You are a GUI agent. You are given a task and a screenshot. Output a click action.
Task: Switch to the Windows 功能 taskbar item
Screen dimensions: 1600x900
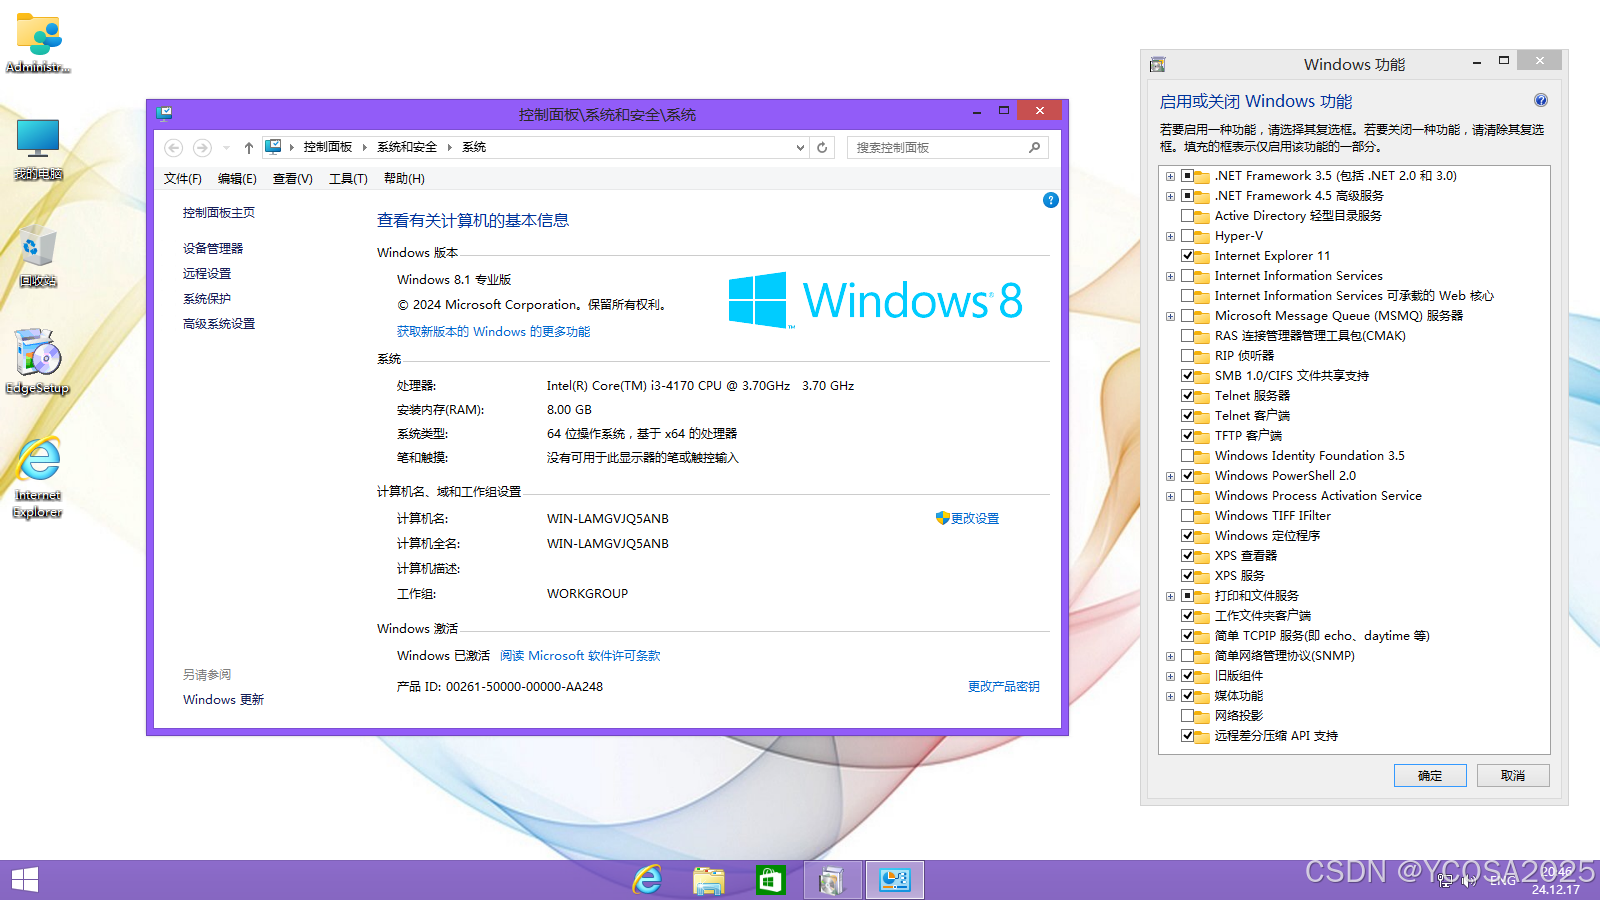coord(832,880)
